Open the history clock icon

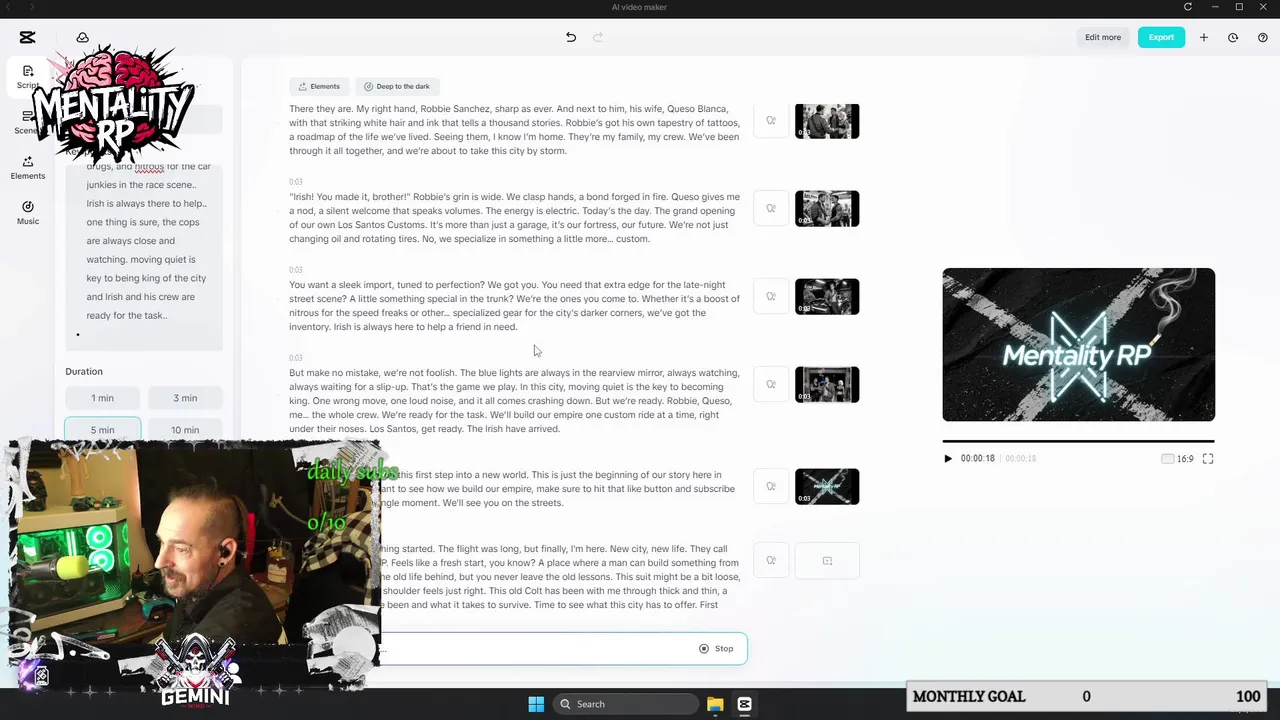coord(1233,37)
